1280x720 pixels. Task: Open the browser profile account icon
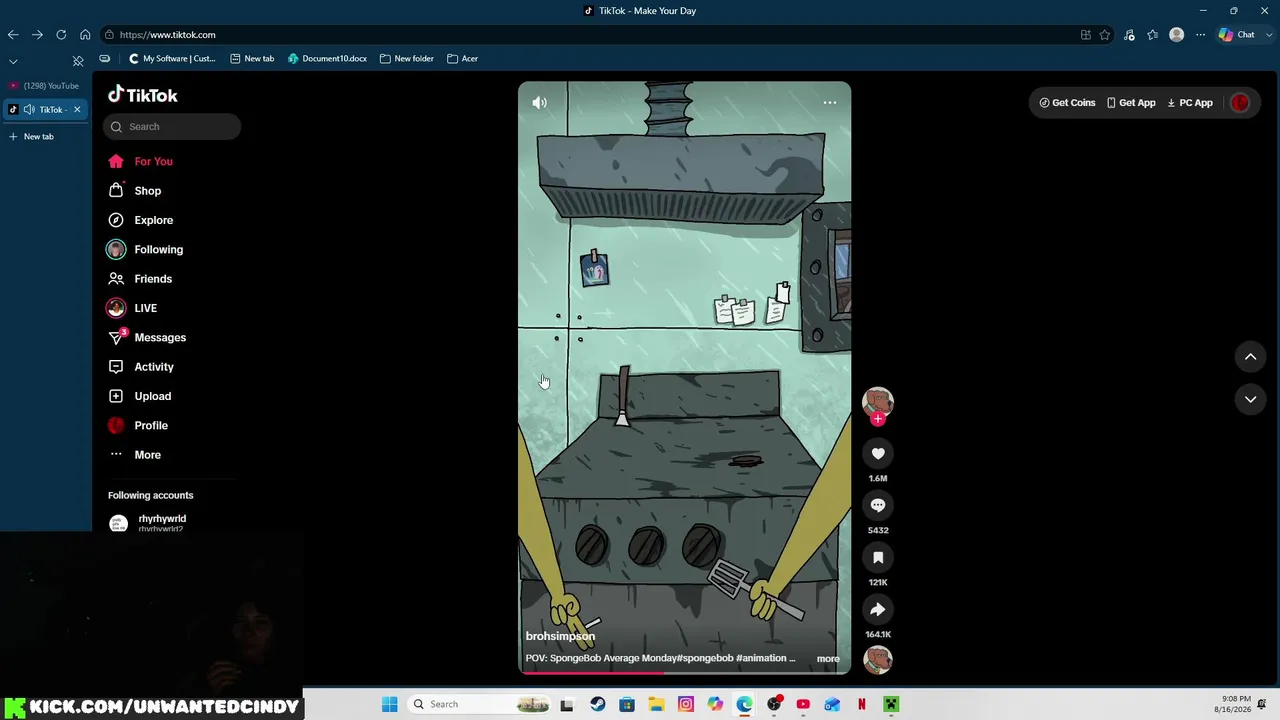point(1177,35)
